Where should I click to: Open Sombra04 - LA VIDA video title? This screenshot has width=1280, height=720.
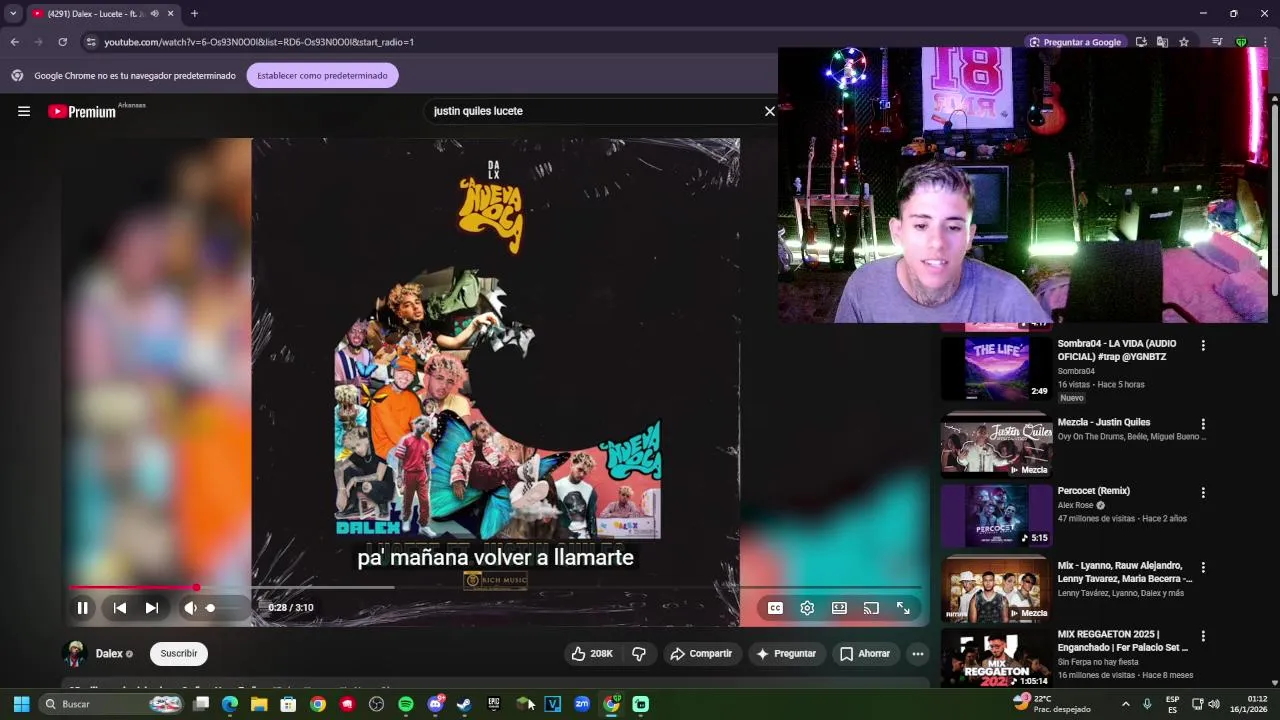pyautogui.click(x=1116, y=350)
